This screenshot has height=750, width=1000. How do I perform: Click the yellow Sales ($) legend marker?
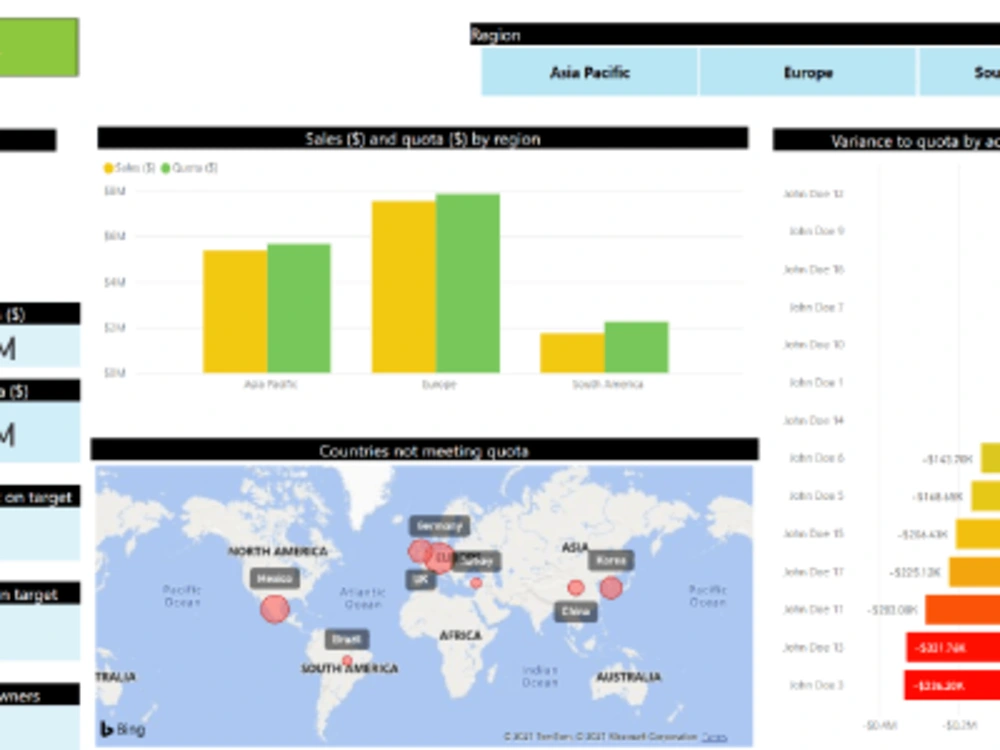click(x=109, y=167)
